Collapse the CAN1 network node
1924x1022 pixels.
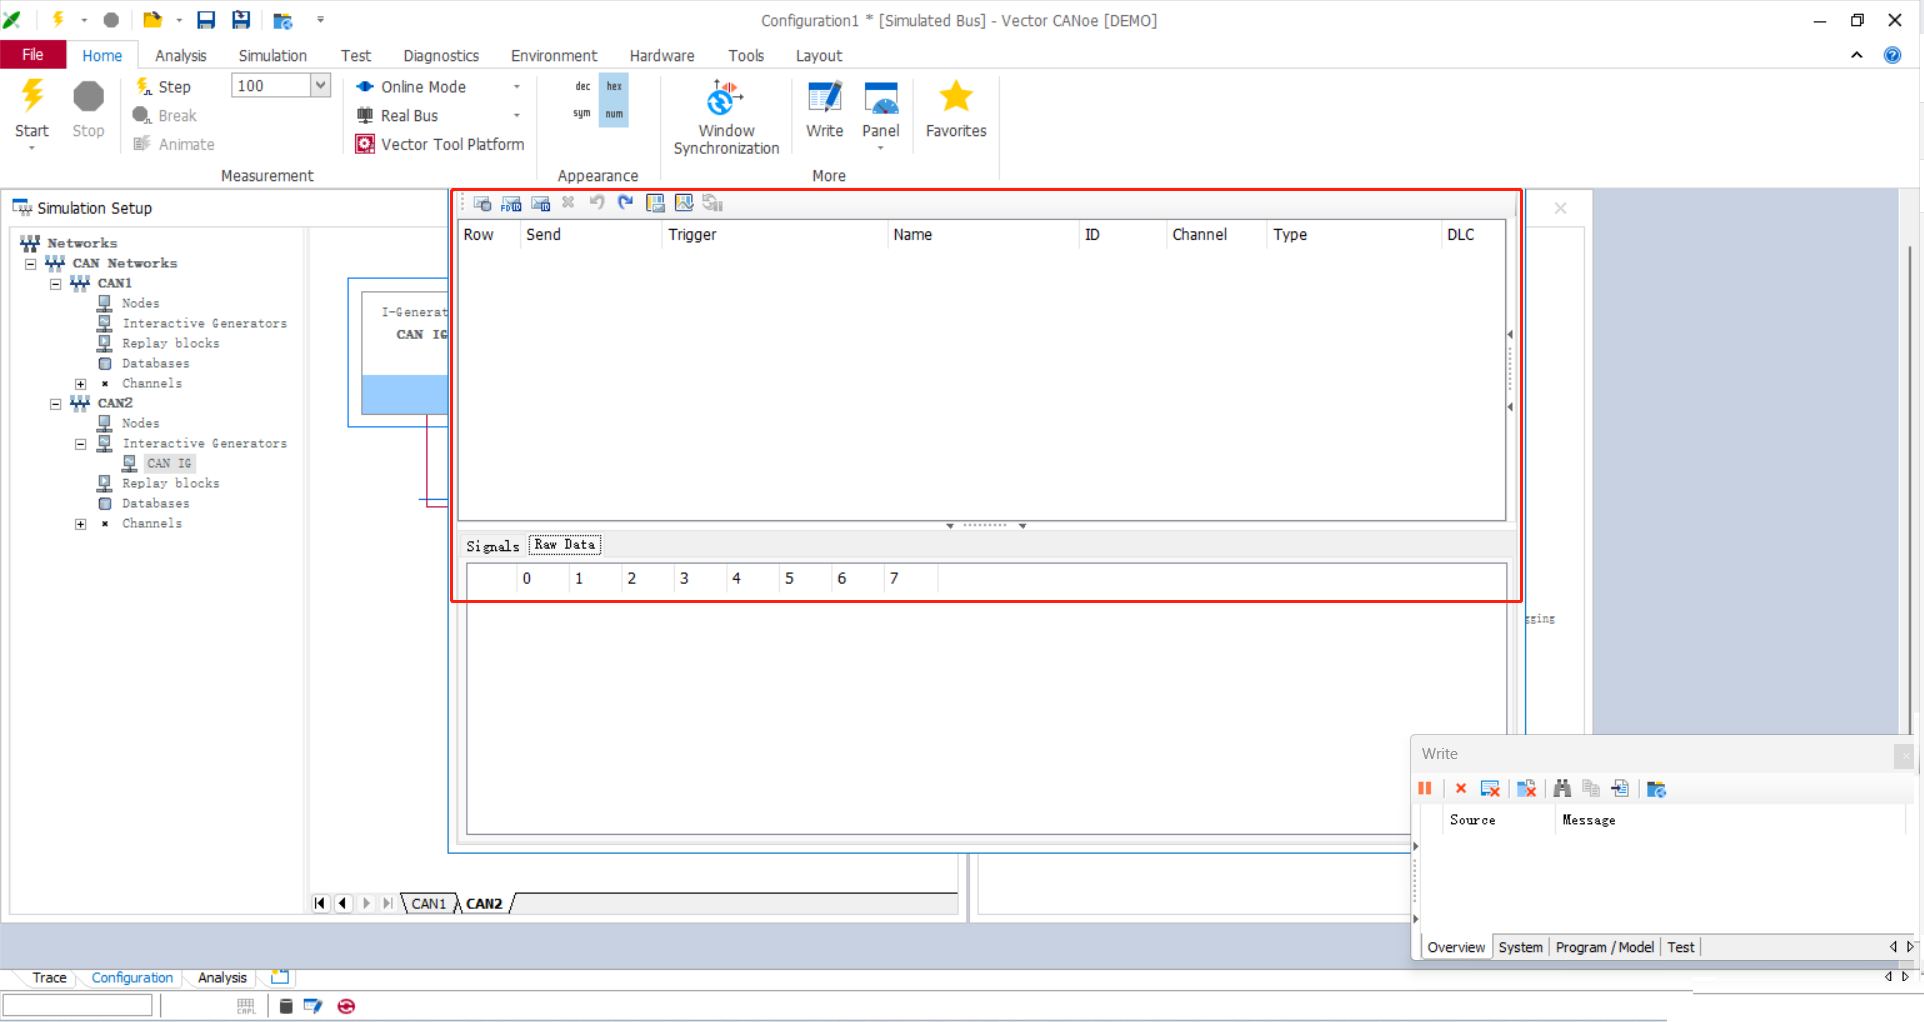click(x=56, y=284)
